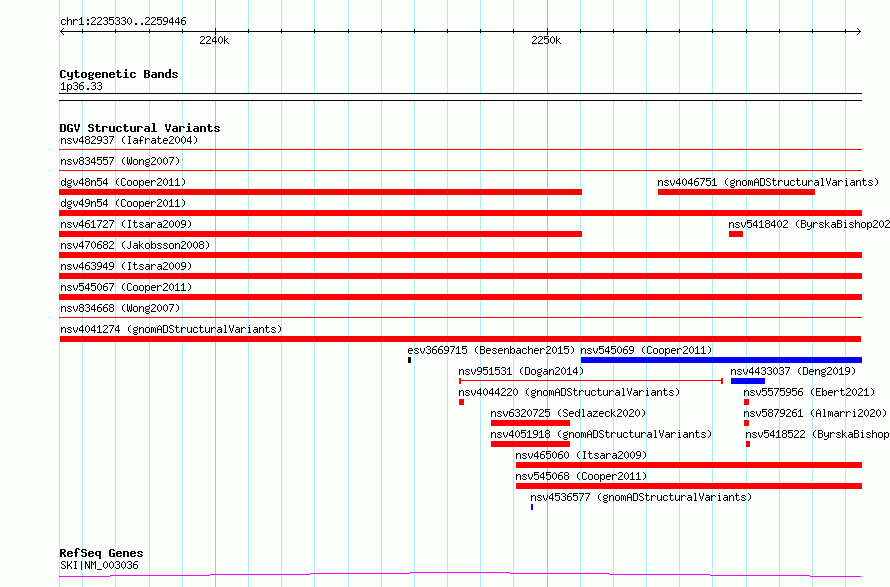Click the nsv4044220 gnomADStructuralVariants label

tap(569, 392)
